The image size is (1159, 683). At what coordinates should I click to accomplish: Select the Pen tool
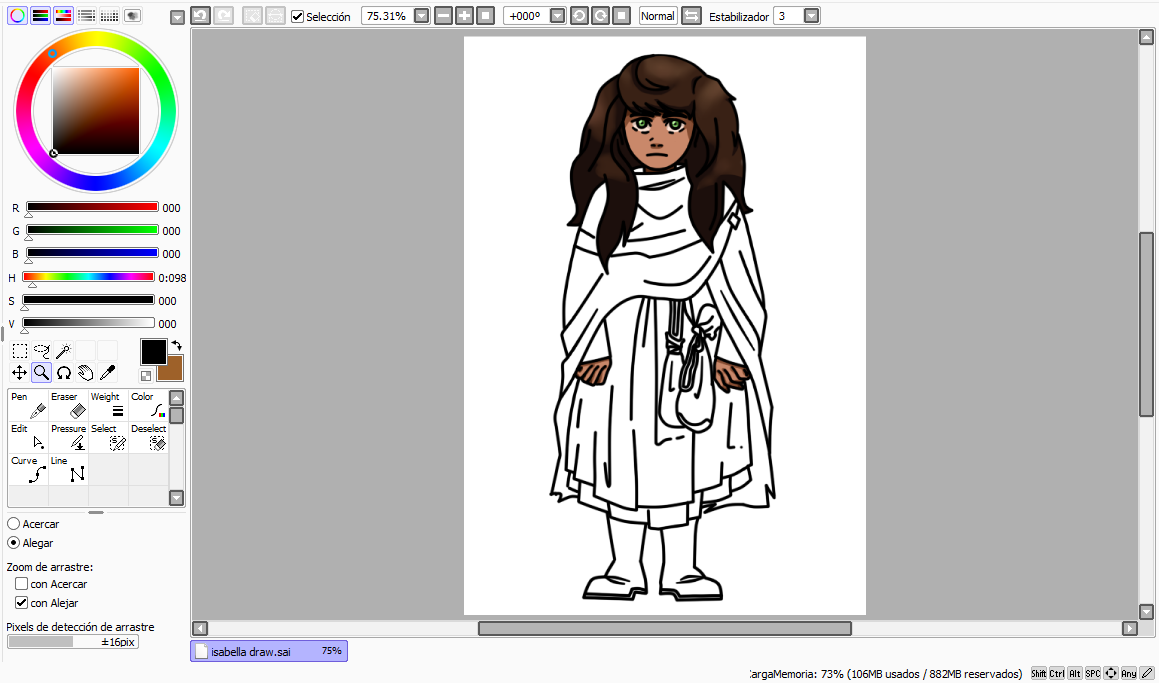coord(28,405)
